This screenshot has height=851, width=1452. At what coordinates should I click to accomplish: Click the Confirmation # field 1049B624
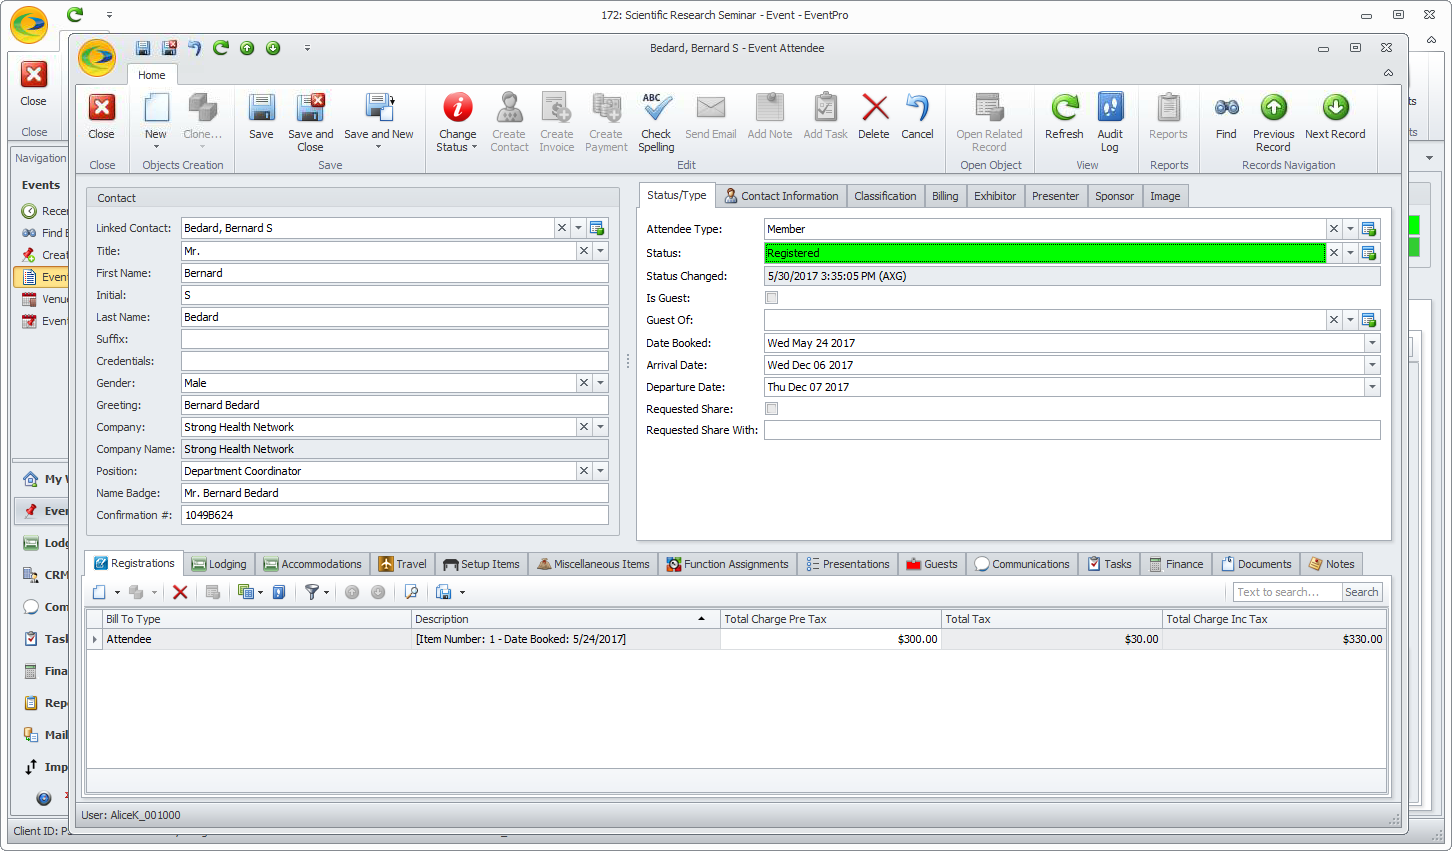pyautogui.click(x=394, y=515)
